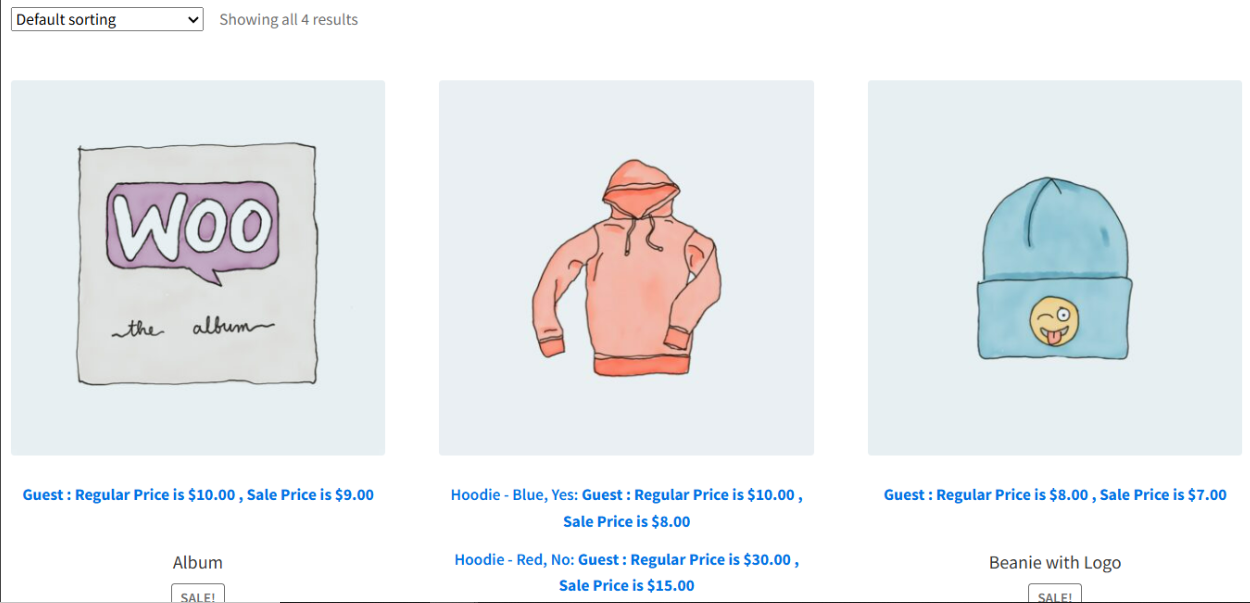Open the Default sorting dropdown
This screenshot has height=603, width=1250.
107,19
